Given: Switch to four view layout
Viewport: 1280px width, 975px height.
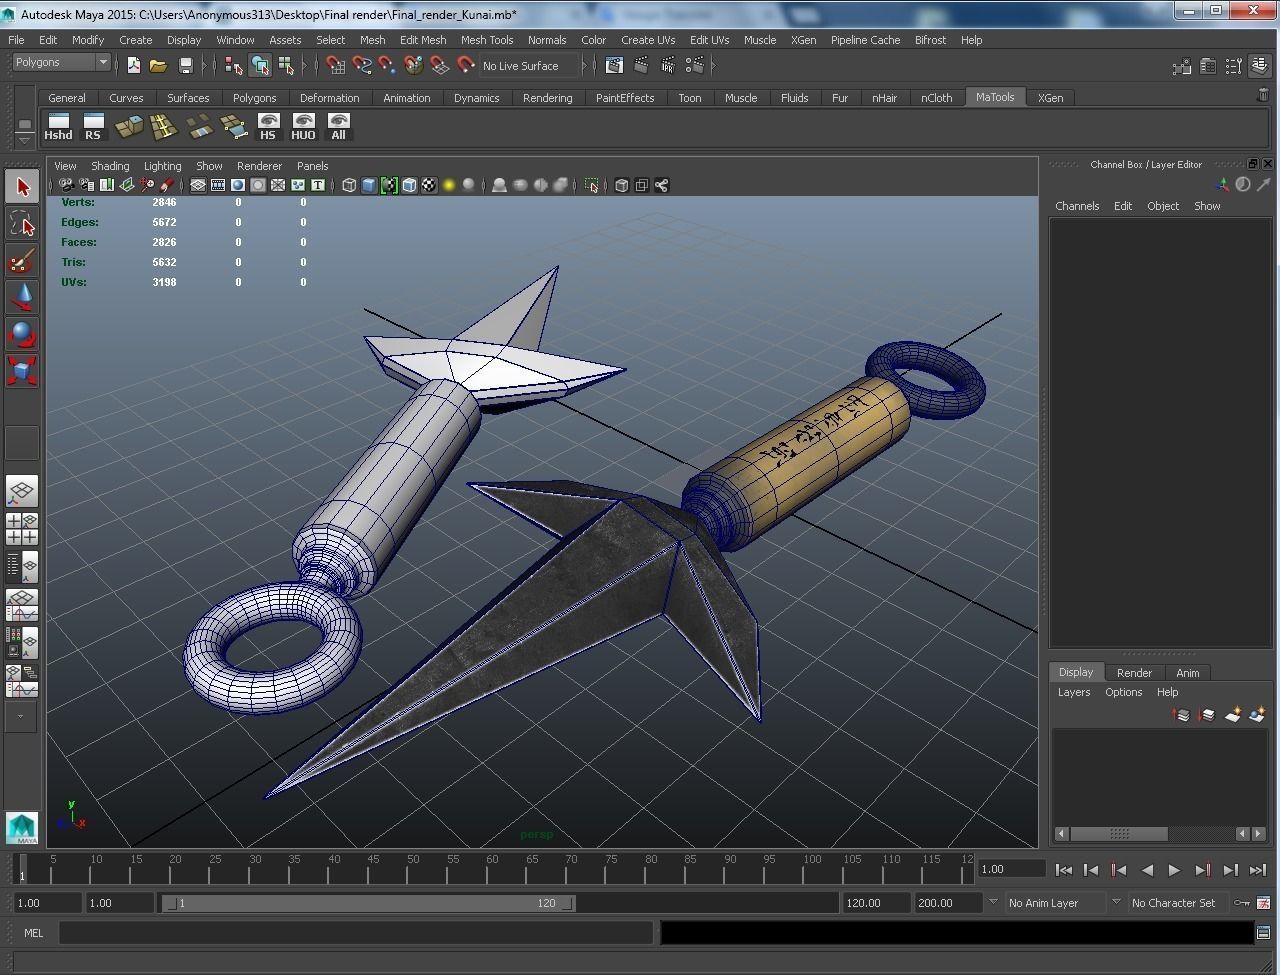Looking at the screenshot, I should 22,529.
